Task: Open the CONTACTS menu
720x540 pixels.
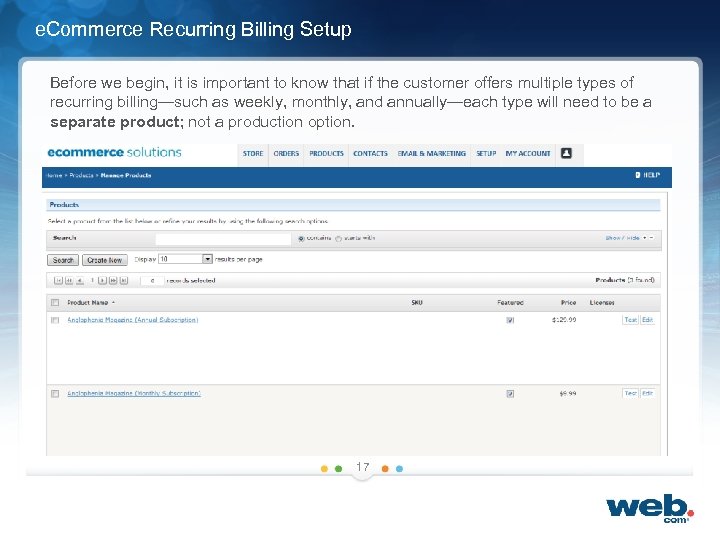Action: [371, 153]
